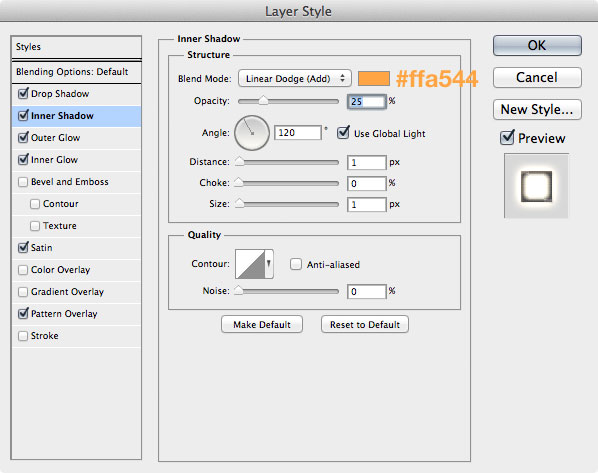Image resolution: width=598 pixels, height=473 pixels.
Task: Select the Inner Shadow style row
Action: (x=76, y=116)
